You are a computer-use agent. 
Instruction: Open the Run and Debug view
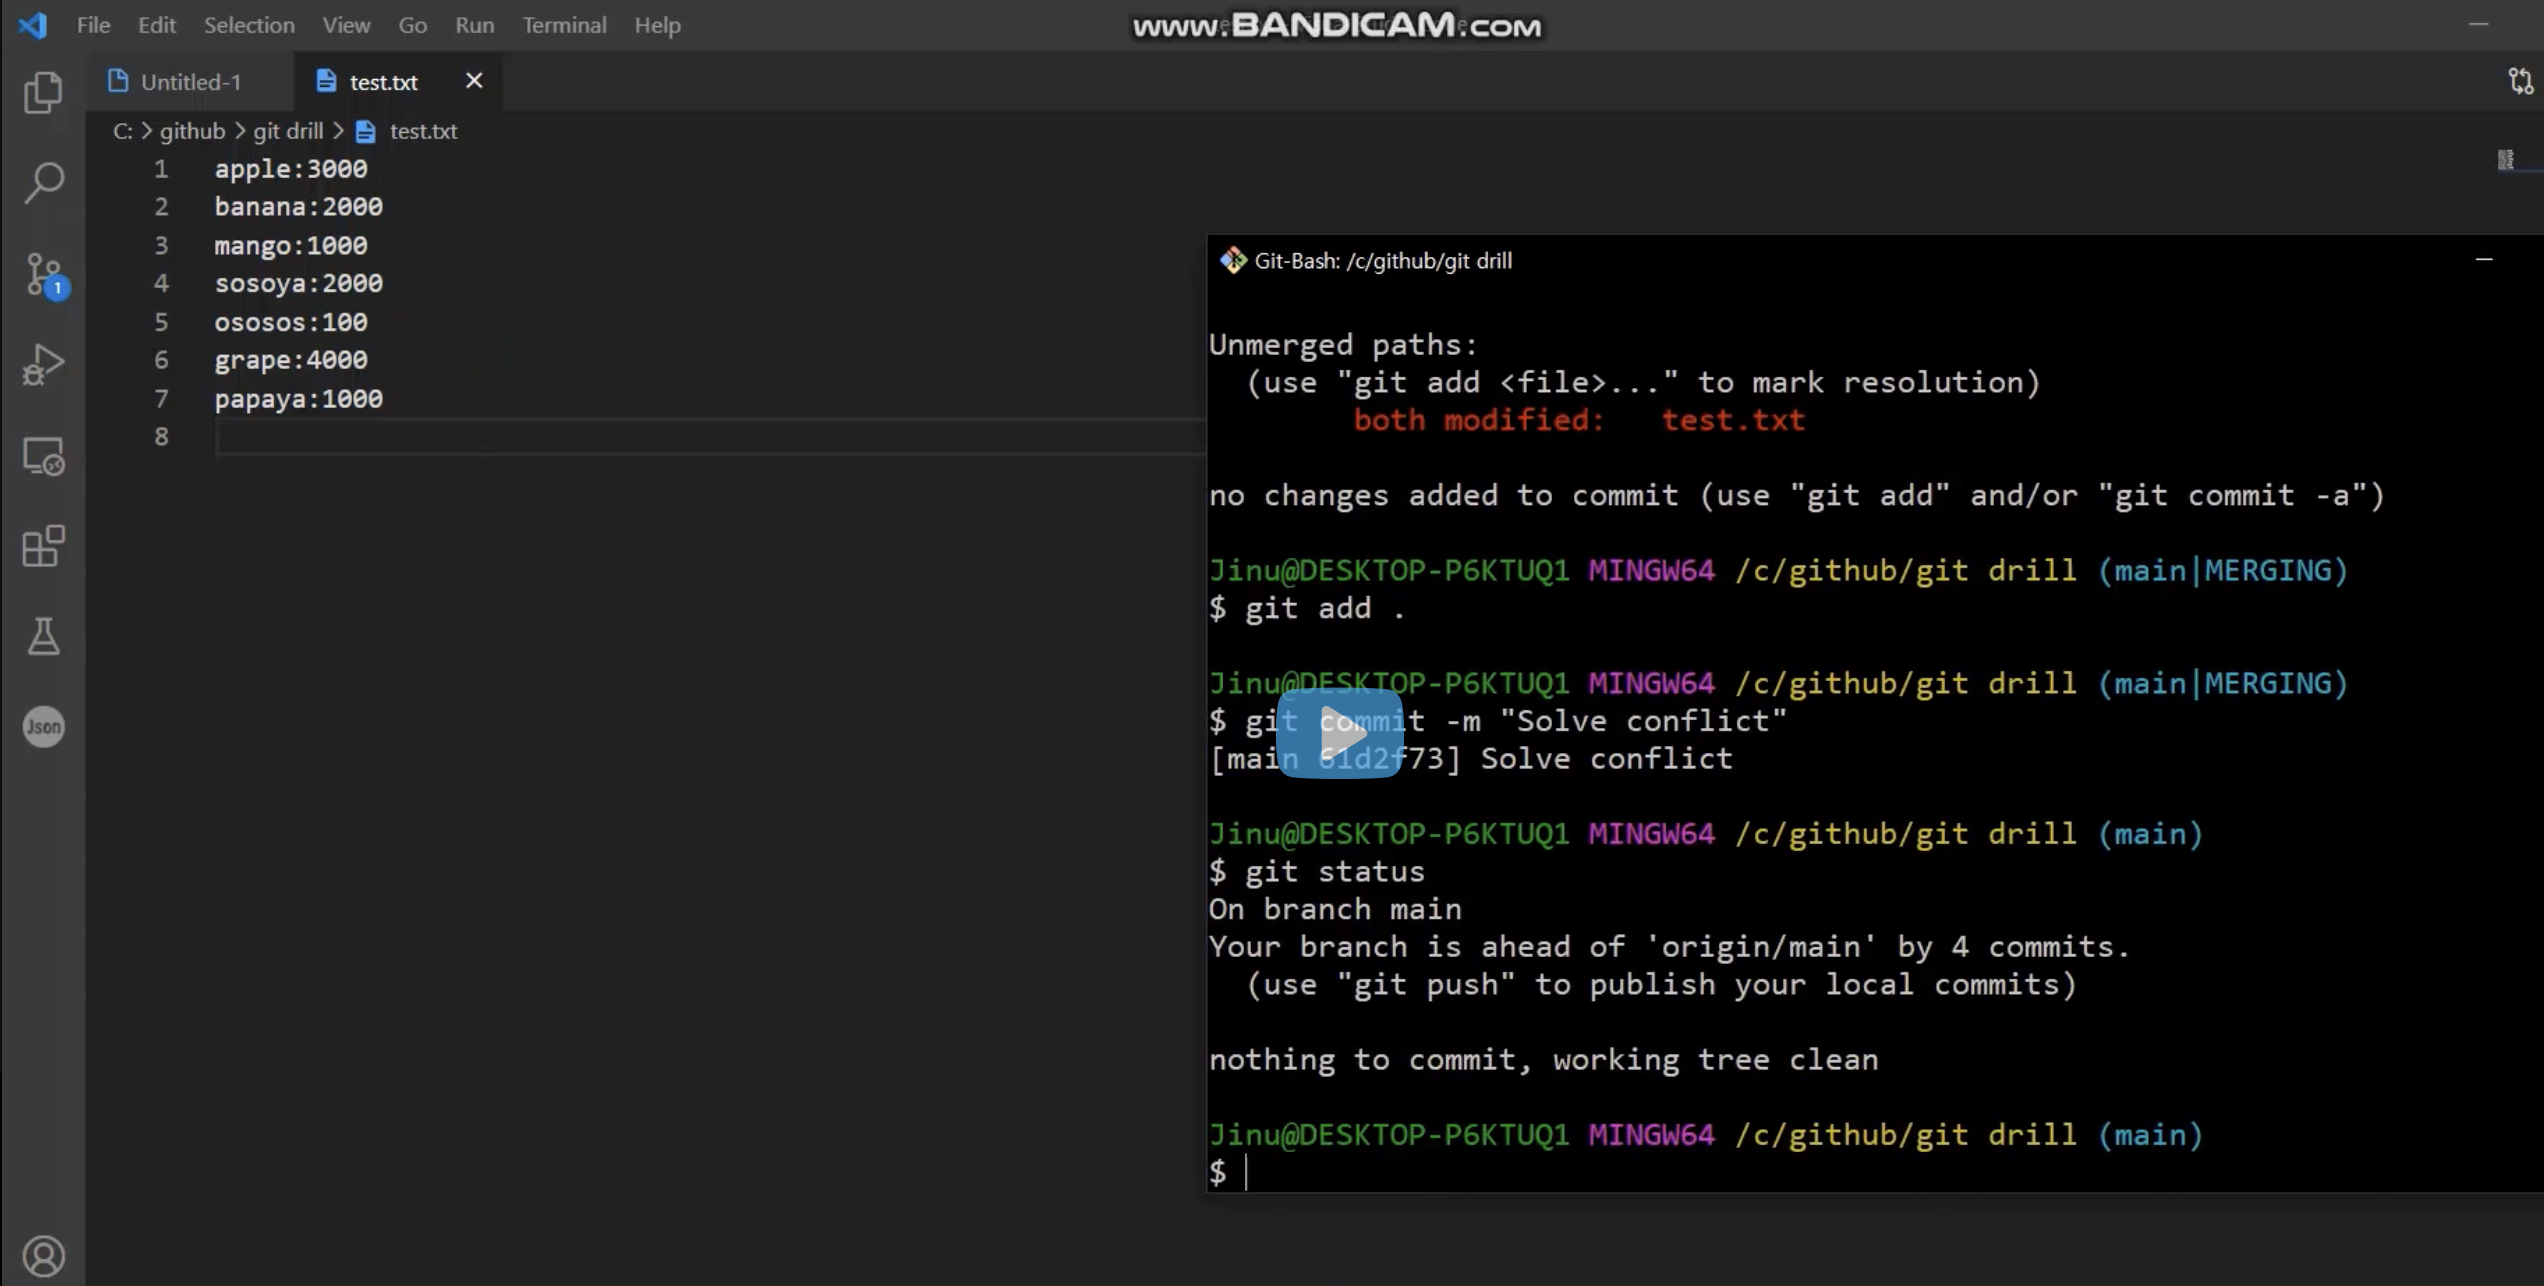click(x=43, y=364)
